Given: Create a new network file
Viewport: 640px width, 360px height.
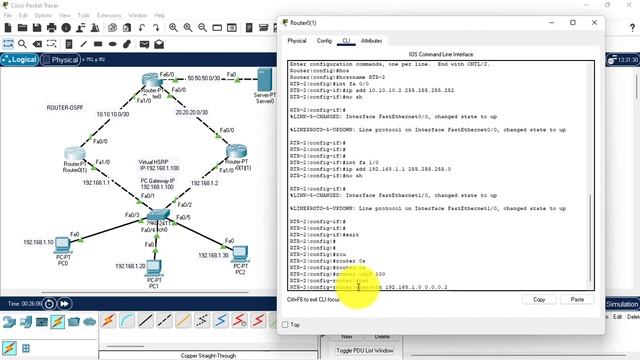Looking at the screenshot, I should [x=8, y=28].
